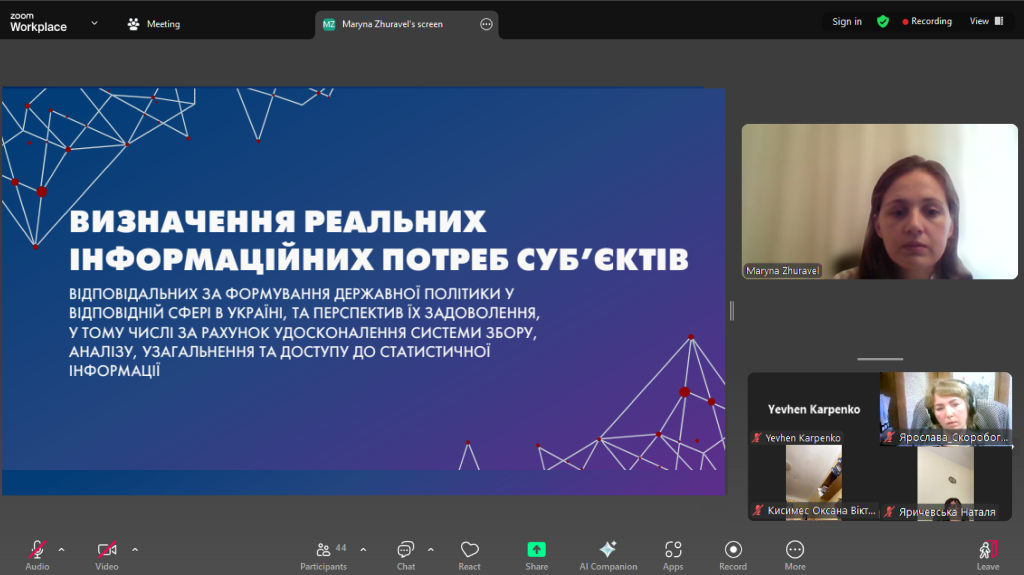Open the Apps icon

coord(673,550)
